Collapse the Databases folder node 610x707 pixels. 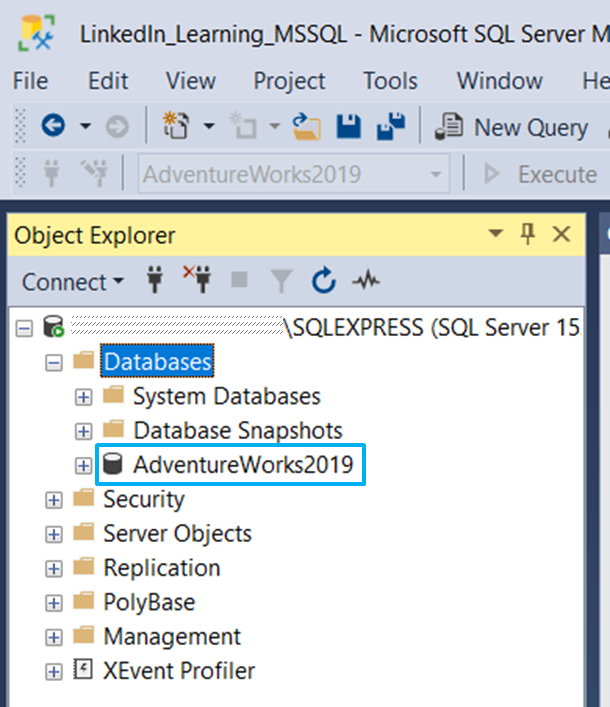click(54, 363)
